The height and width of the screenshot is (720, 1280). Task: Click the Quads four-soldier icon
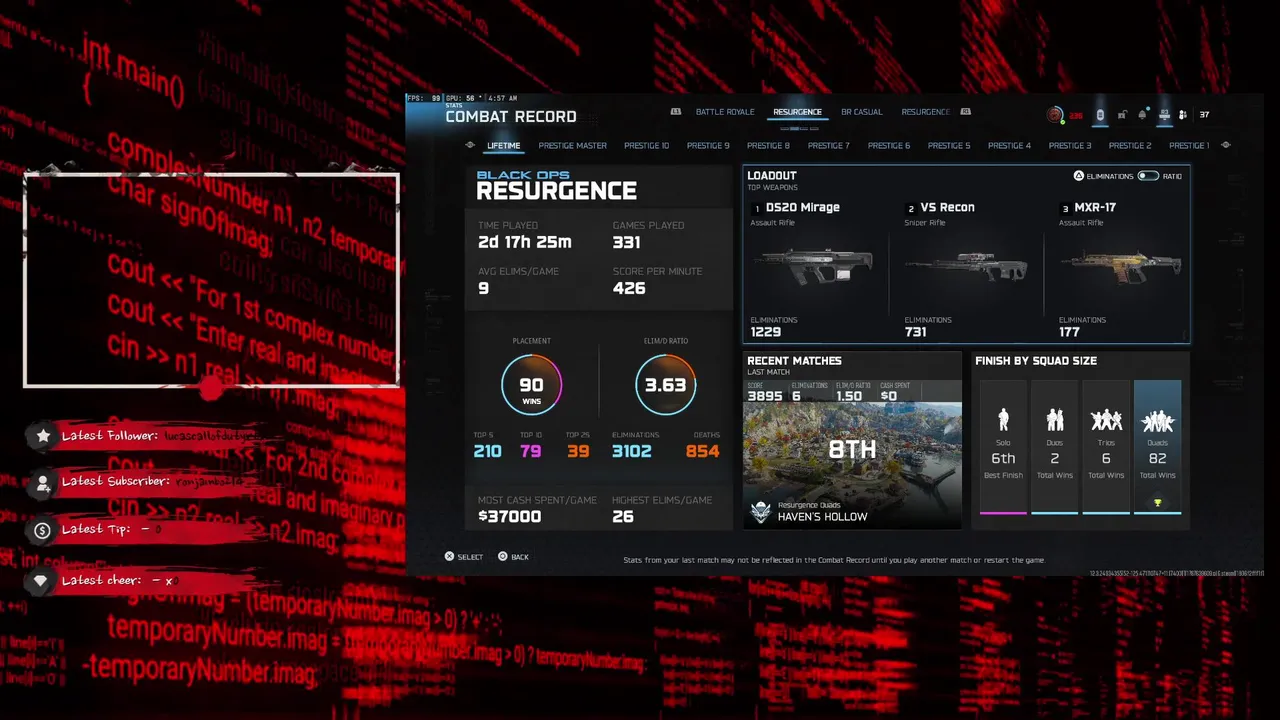(x=1158, y=420)
